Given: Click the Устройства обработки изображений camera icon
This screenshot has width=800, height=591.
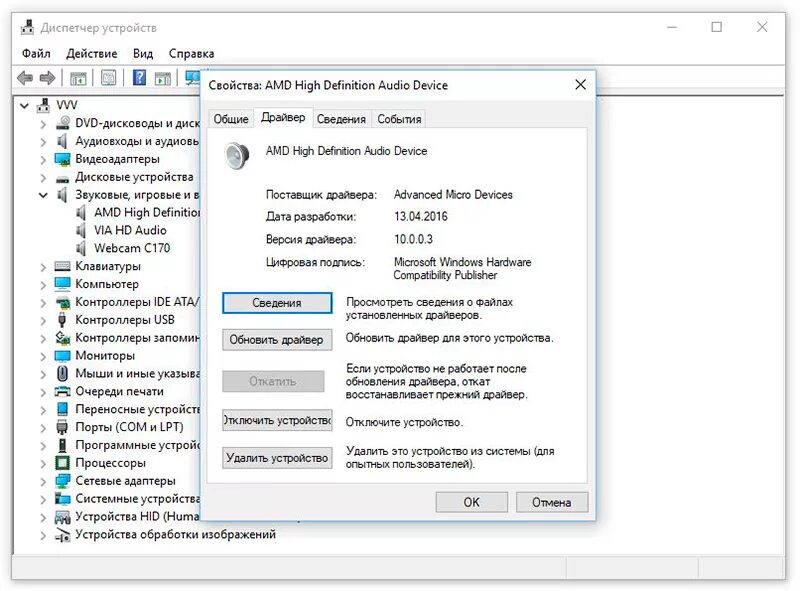Looking at the screenshot, I should [62, 535].
